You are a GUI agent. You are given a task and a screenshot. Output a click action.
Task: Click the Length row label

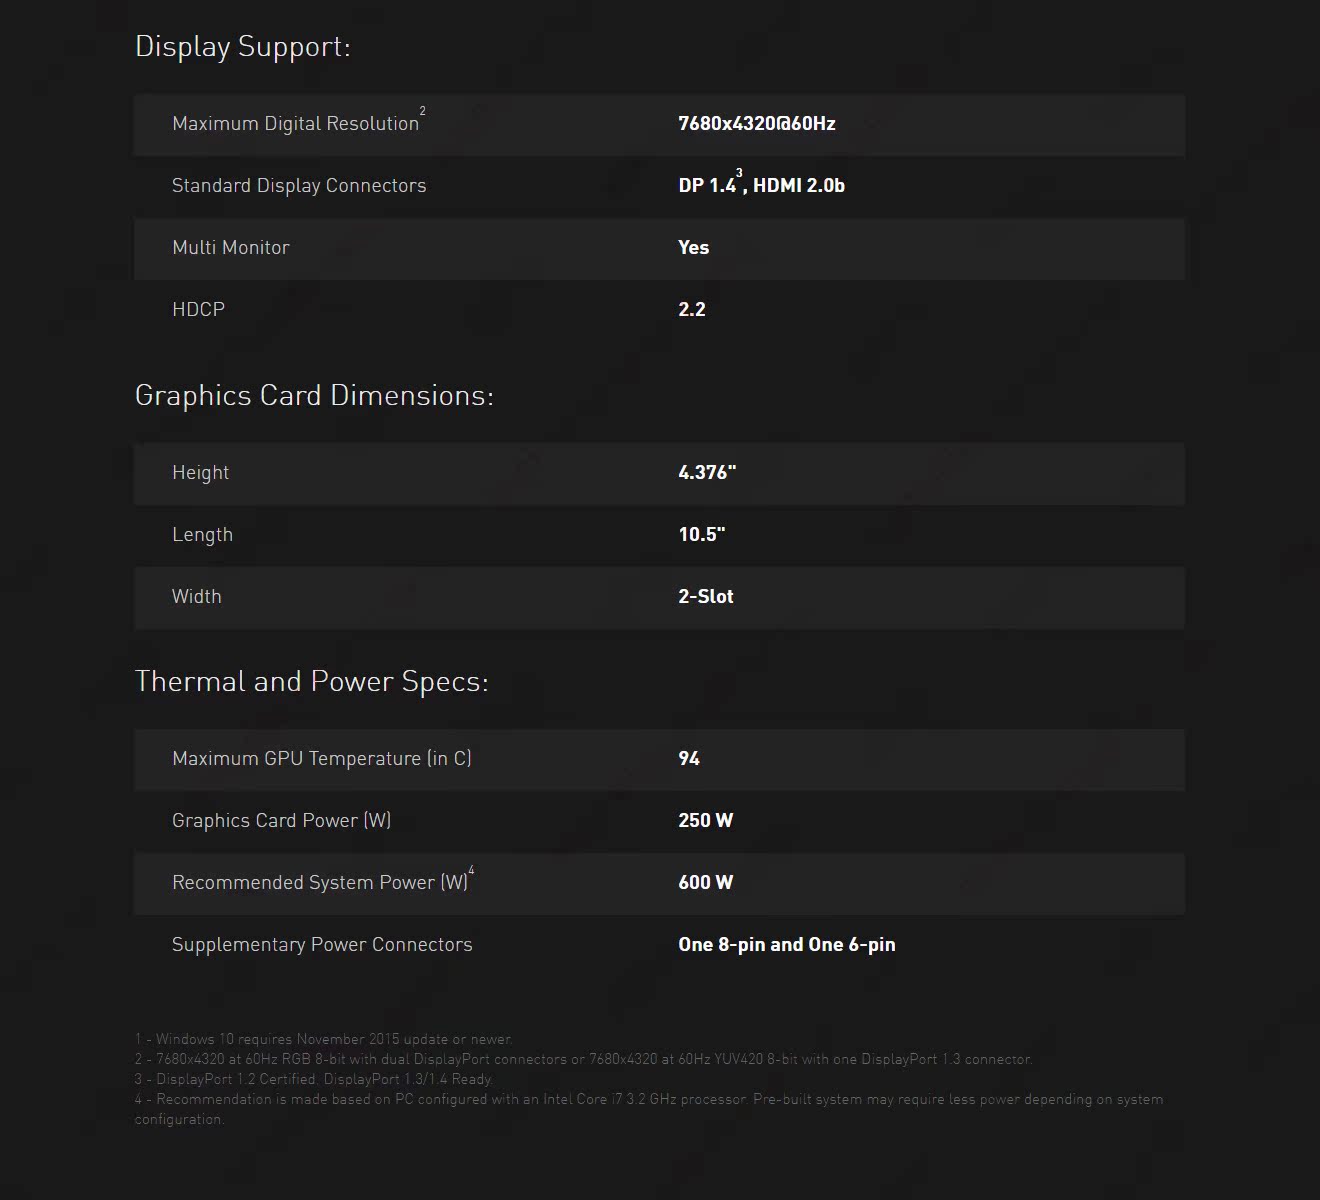tap(202, 535)
